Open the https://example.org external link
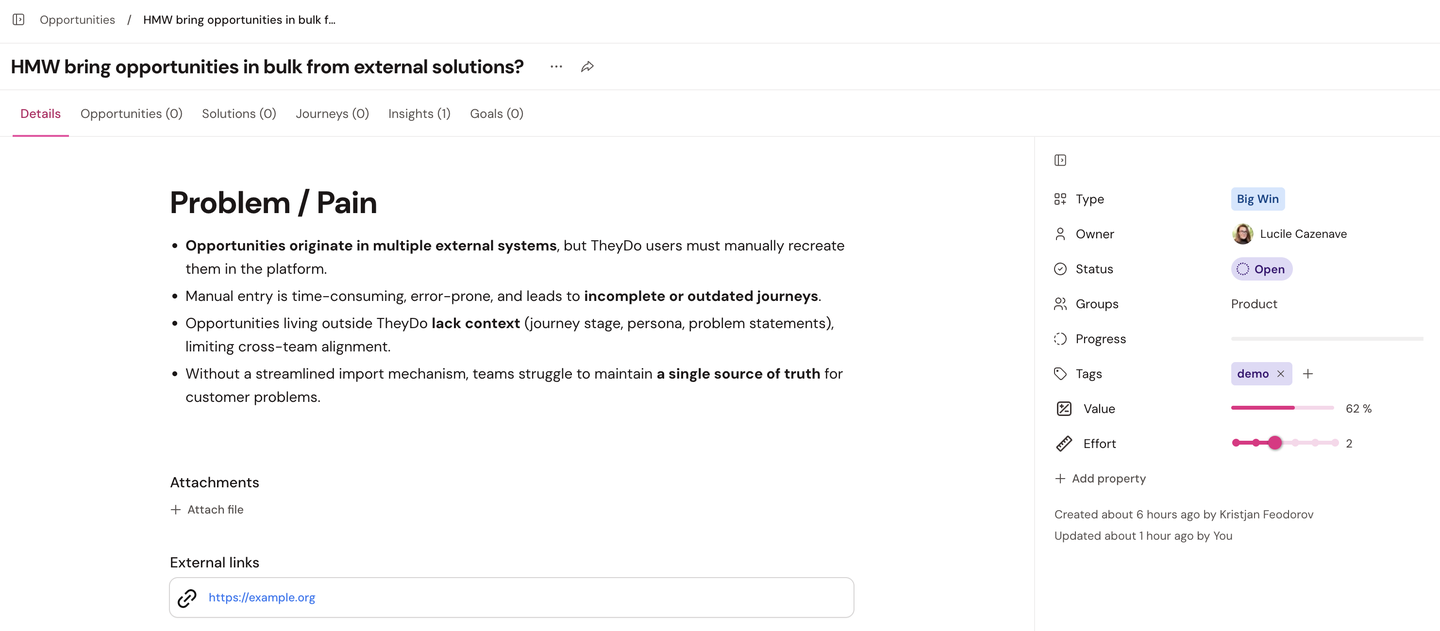The image size is (1440, 631). tap(261, 597)
